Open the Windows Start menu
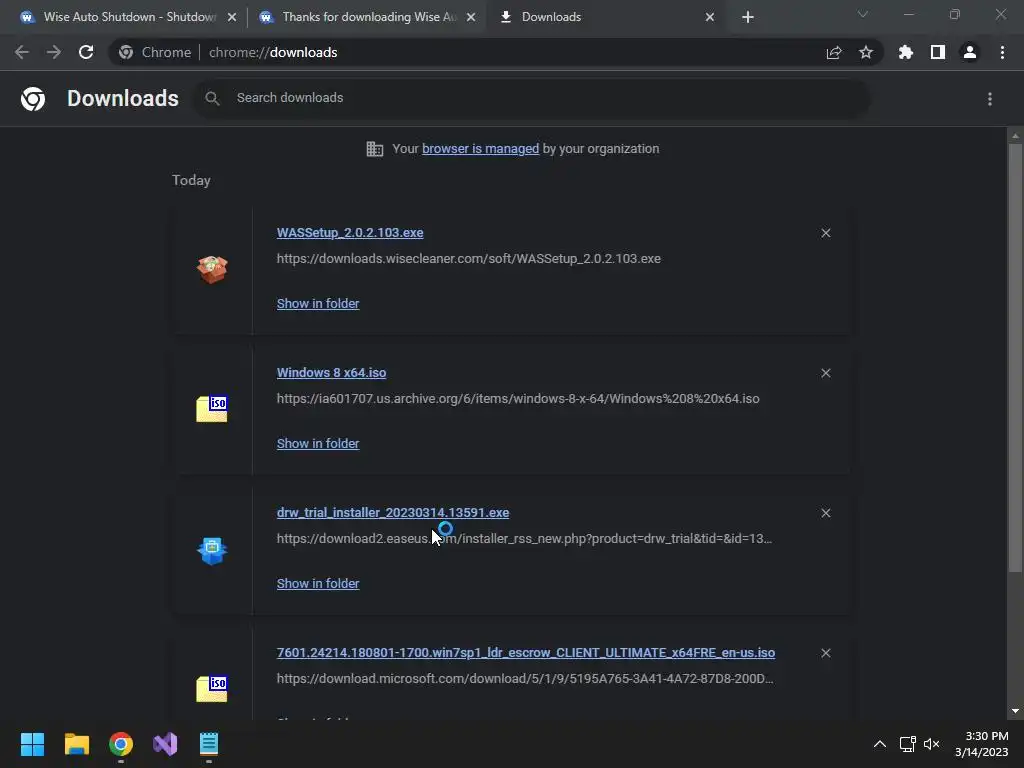1024x768 pixels. point(32,744)
